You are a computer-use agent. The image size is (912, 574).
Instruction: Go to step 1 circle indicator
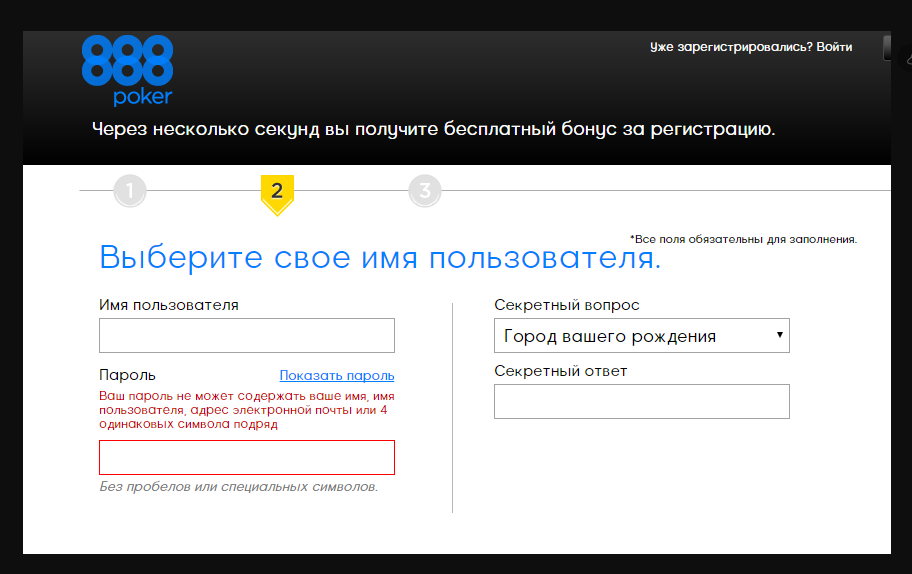coord(130,190)
